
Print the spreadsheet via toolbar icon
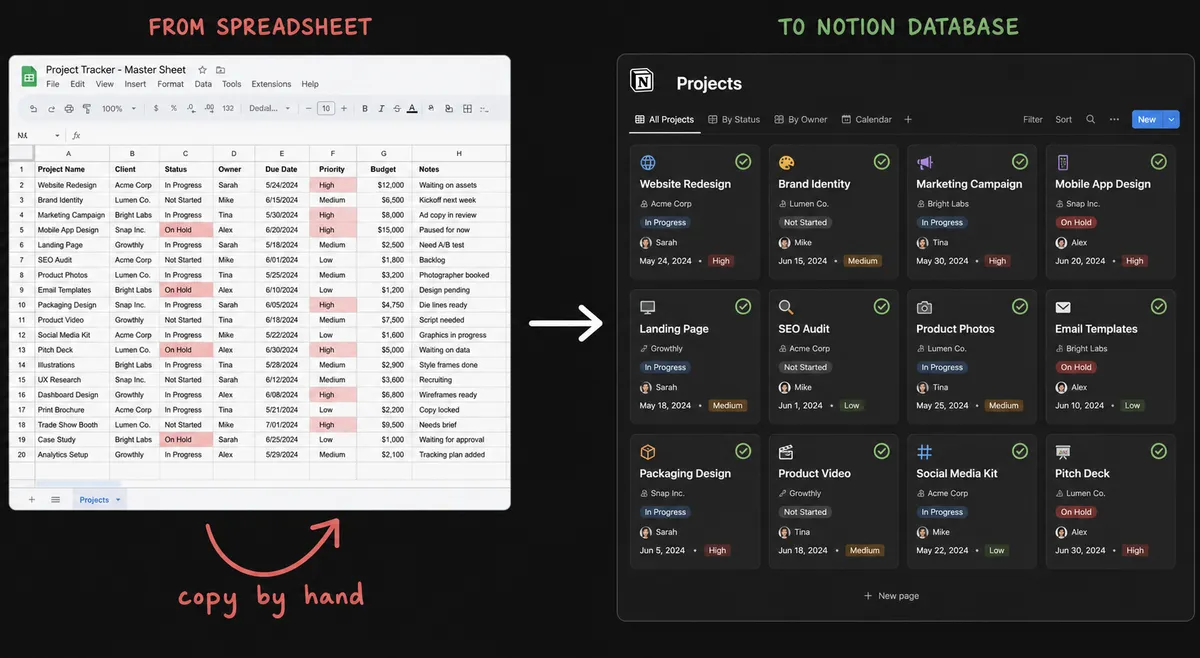[x=69, y=108]
